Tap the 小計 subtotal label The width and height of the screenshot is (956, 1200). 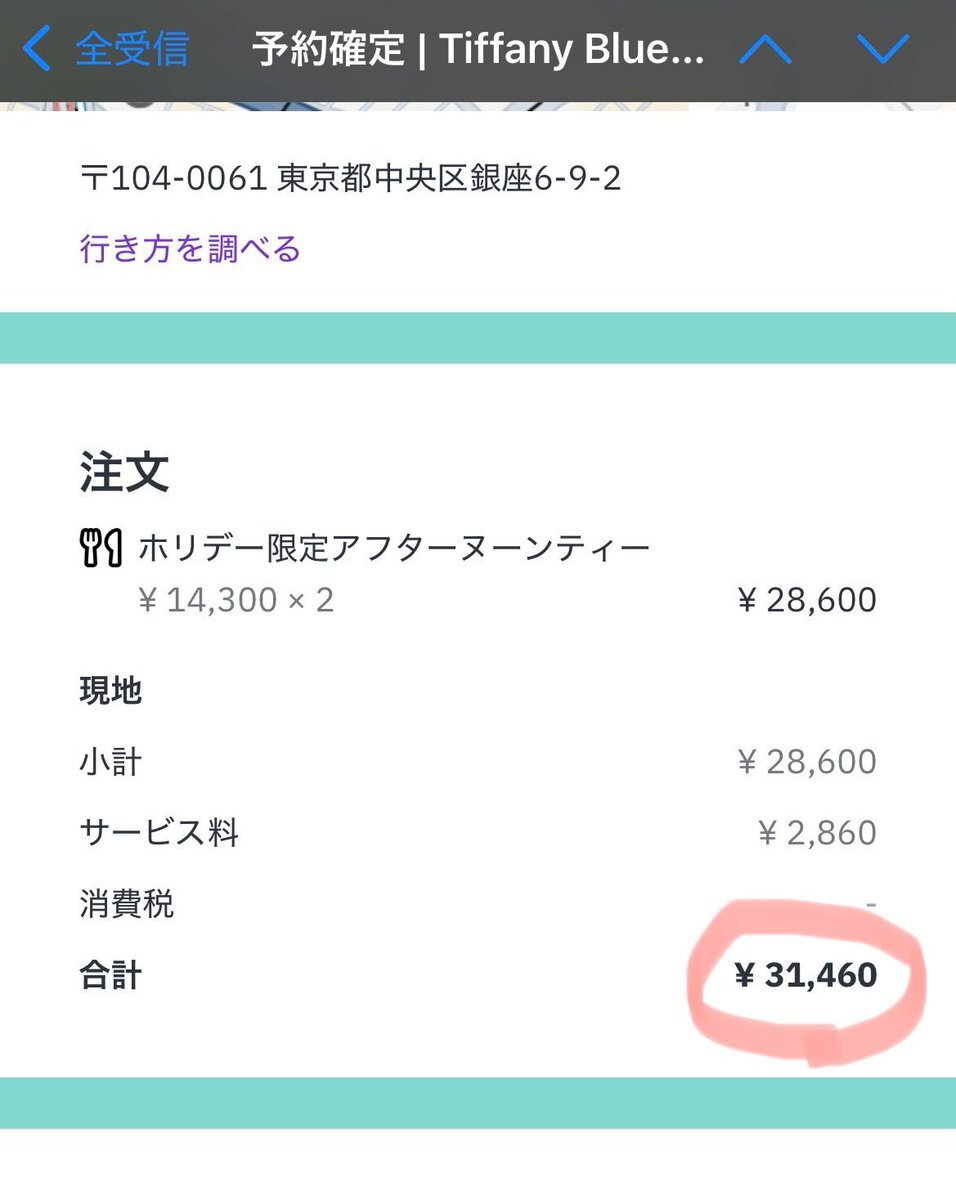point(110,762)
